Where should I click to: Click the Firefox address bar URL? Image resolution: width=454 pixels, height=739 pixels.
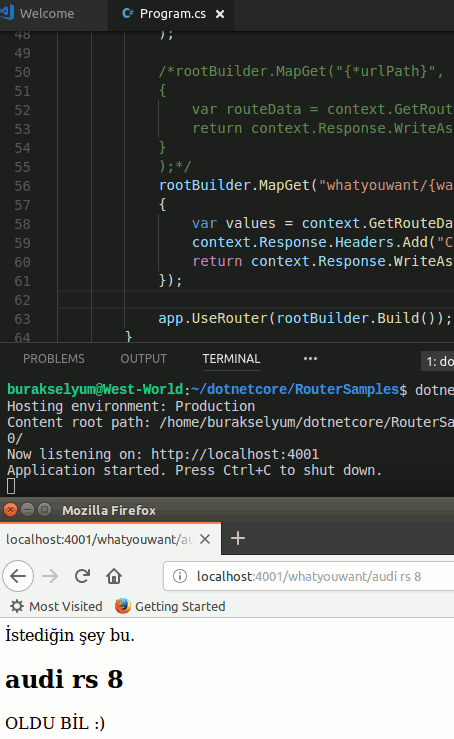[x=309, y=576]
